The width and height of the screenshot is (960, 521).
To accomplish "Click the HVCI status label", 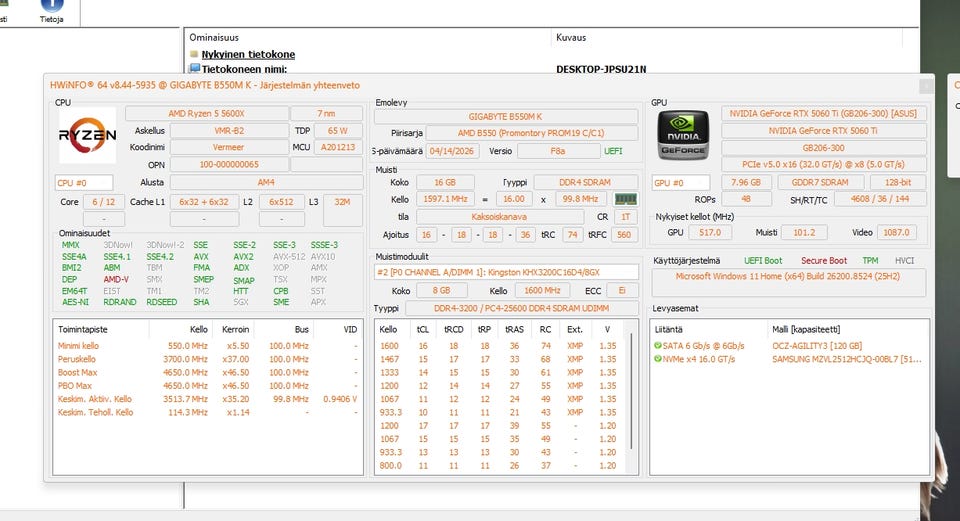I will 904,261.
